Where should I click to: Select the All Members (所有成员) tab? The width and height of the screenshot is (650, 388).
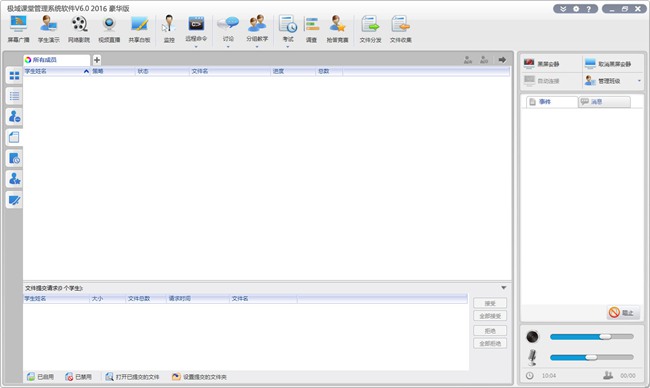(56, 60)
